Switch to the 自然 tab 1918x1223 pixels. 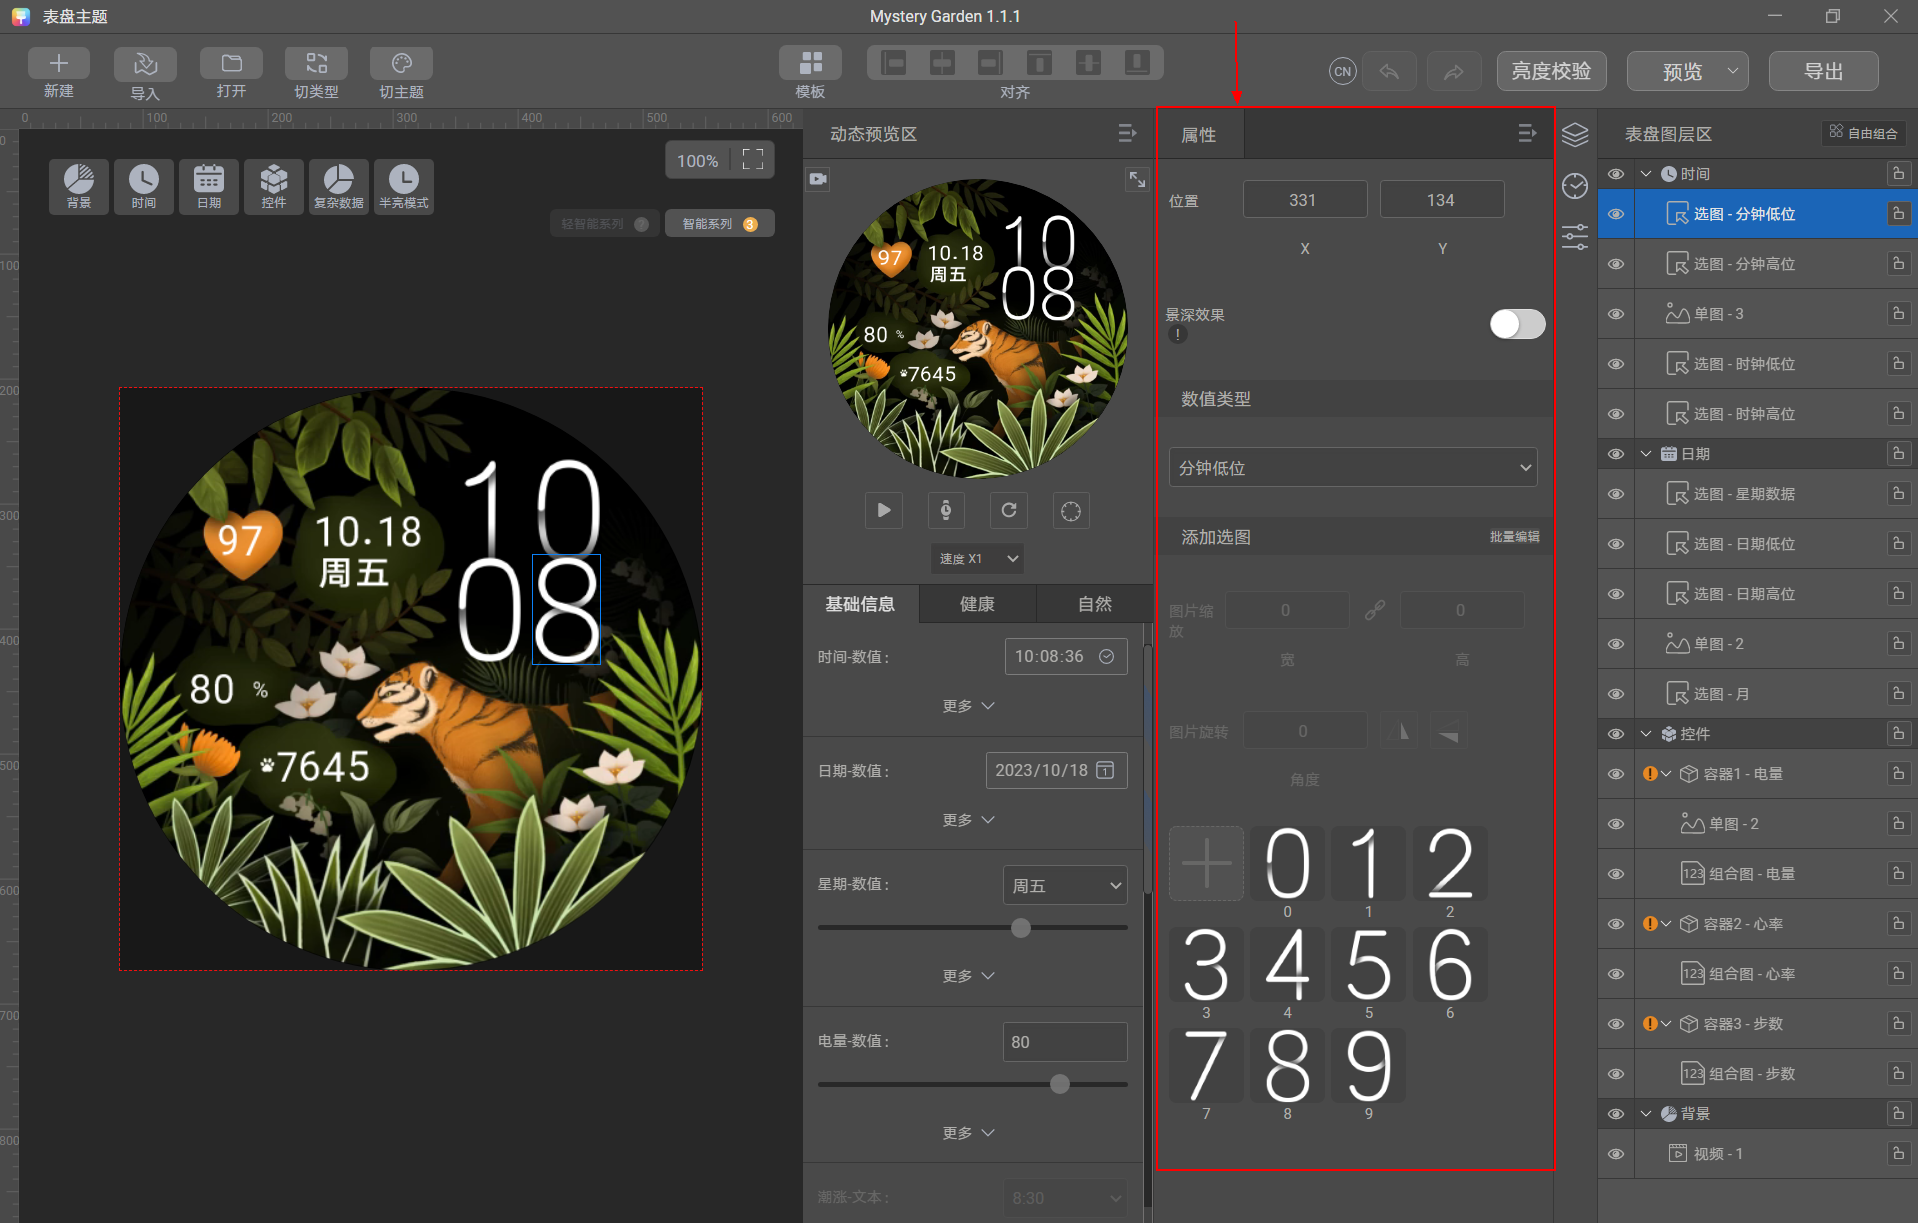click(x=1094, y=603)
